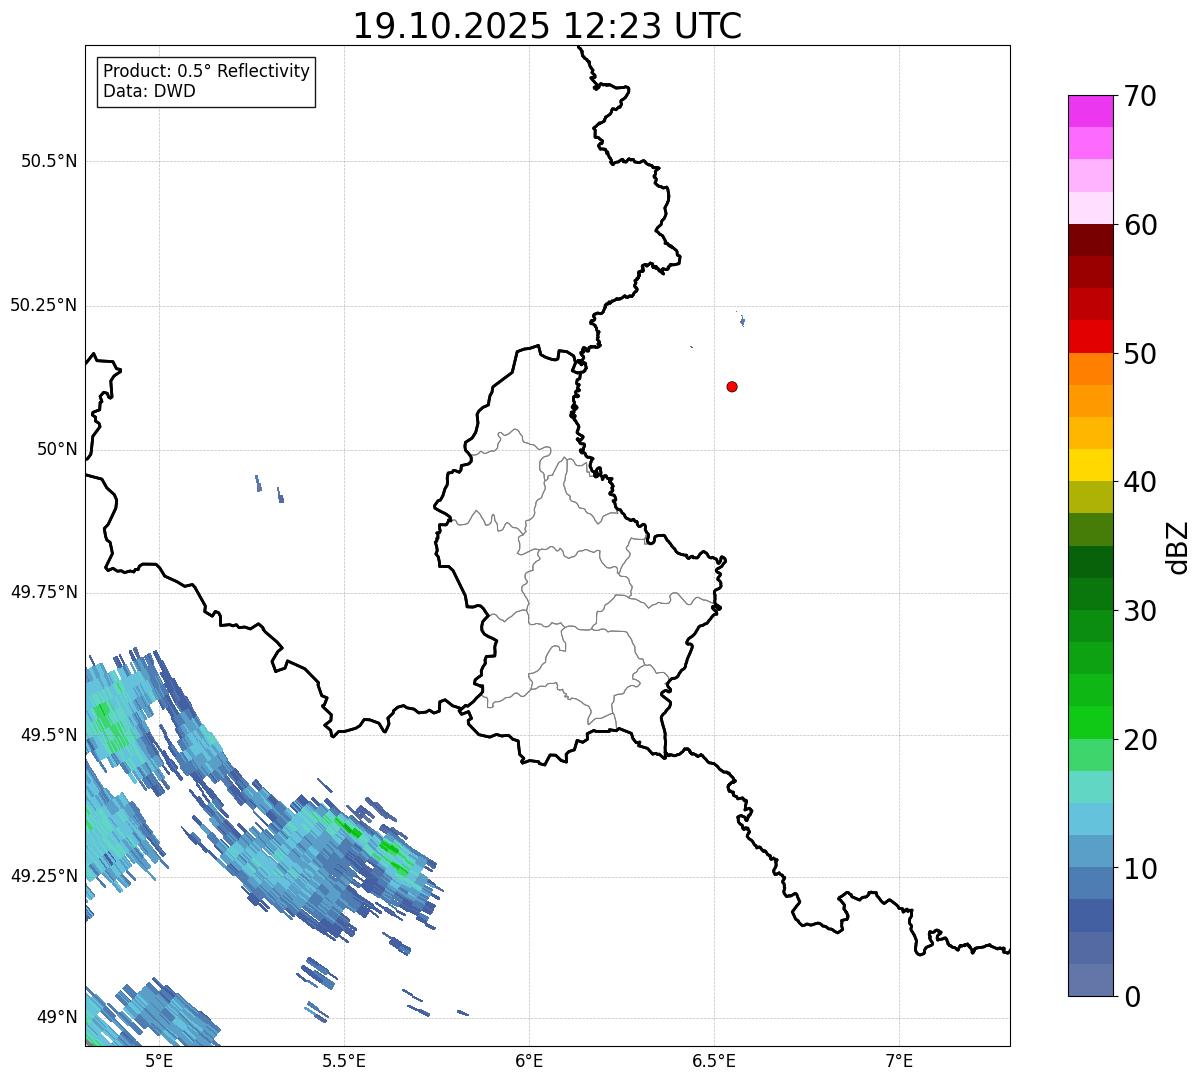Click the longitude label '6.5°E'
The width and height of the screenshot is (1202, 1081).
click(x=714, y=1061)
